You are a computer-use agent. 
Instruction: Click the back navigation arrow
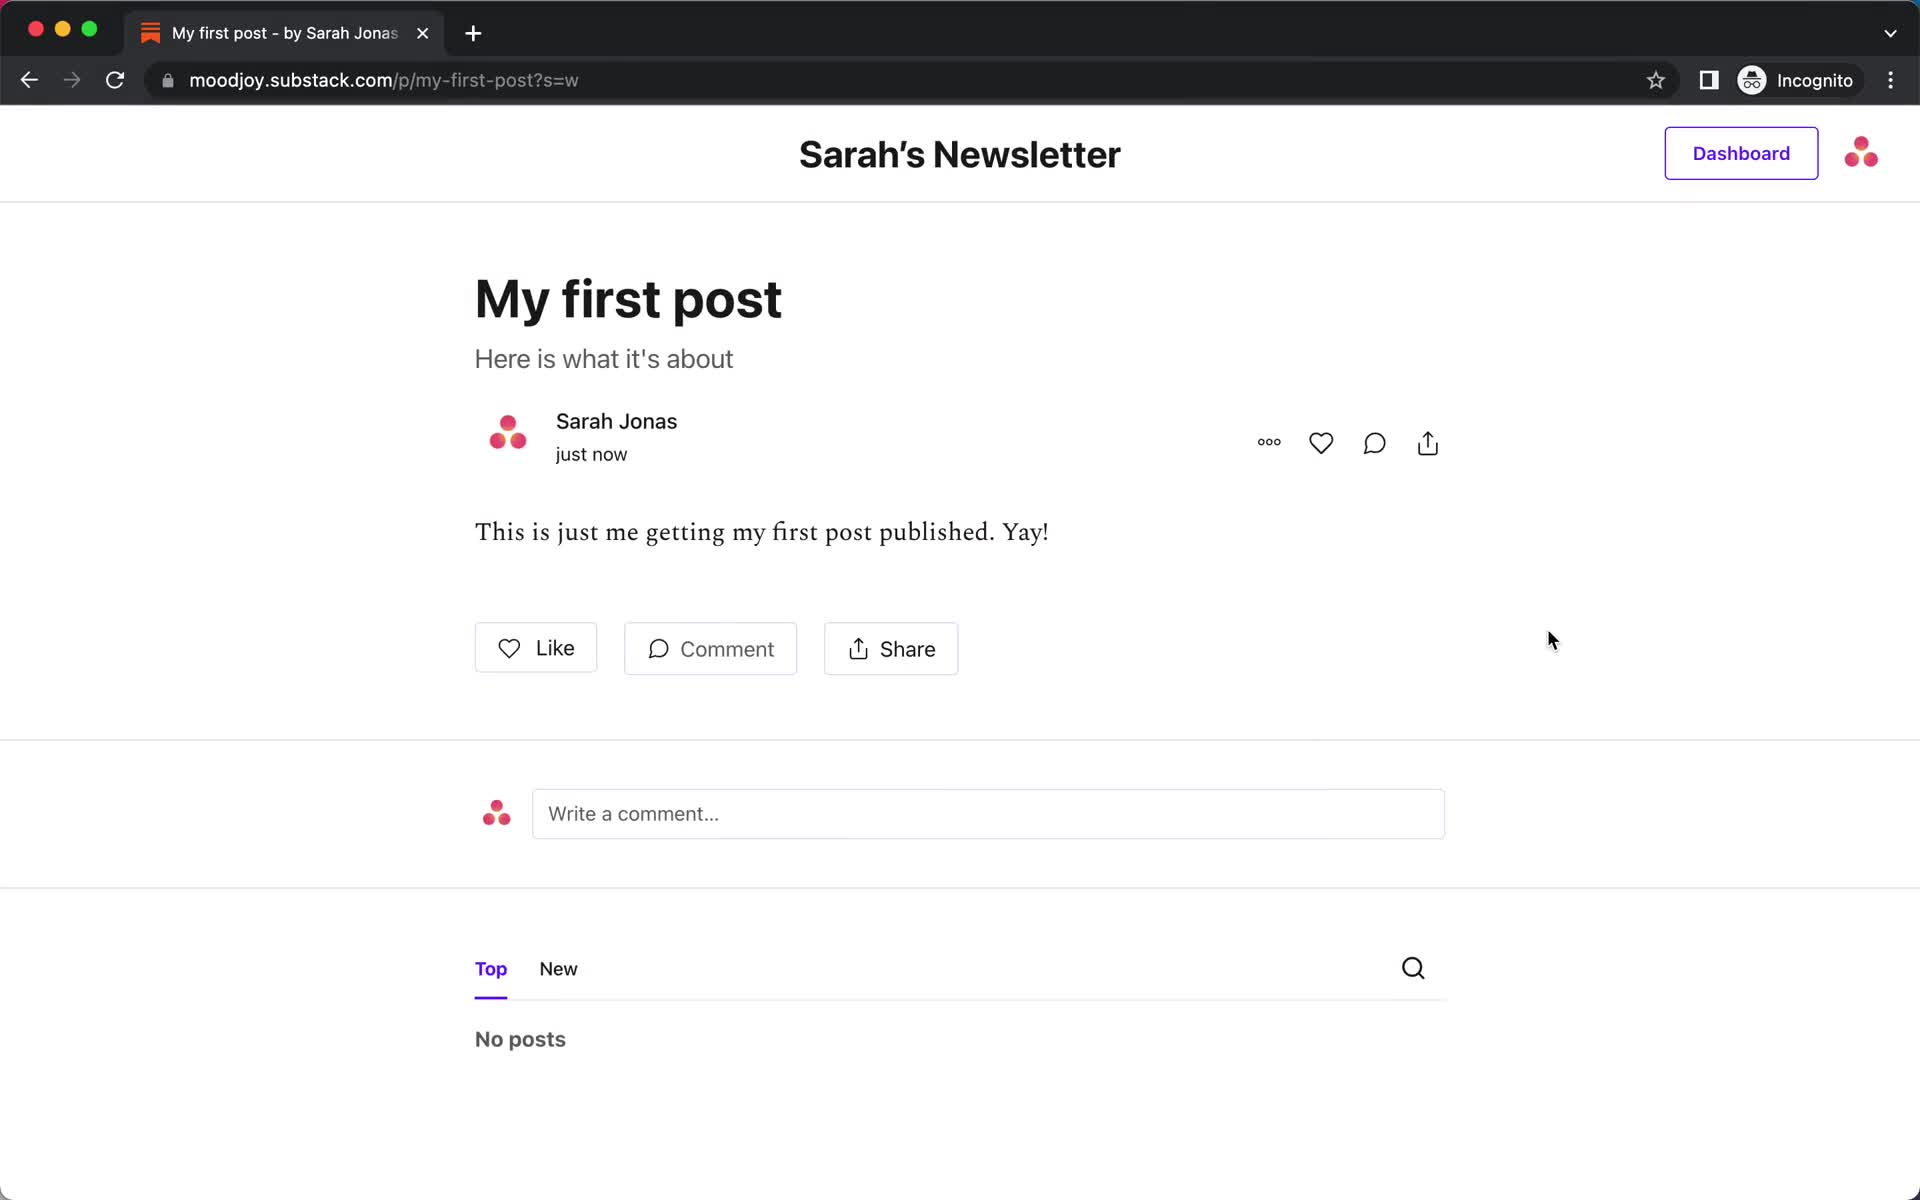(x=29, y=80)
